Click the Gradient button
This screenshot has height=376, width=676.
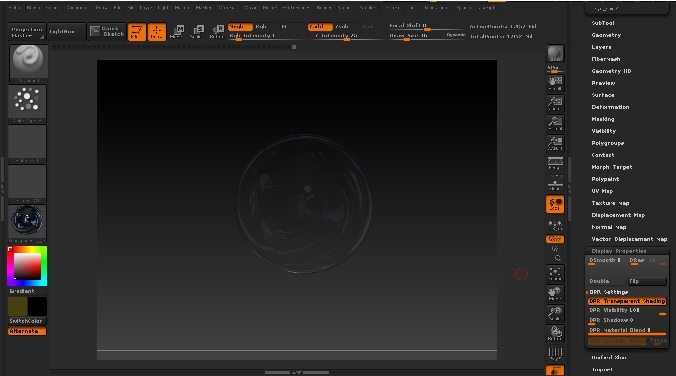click(27, 291)
